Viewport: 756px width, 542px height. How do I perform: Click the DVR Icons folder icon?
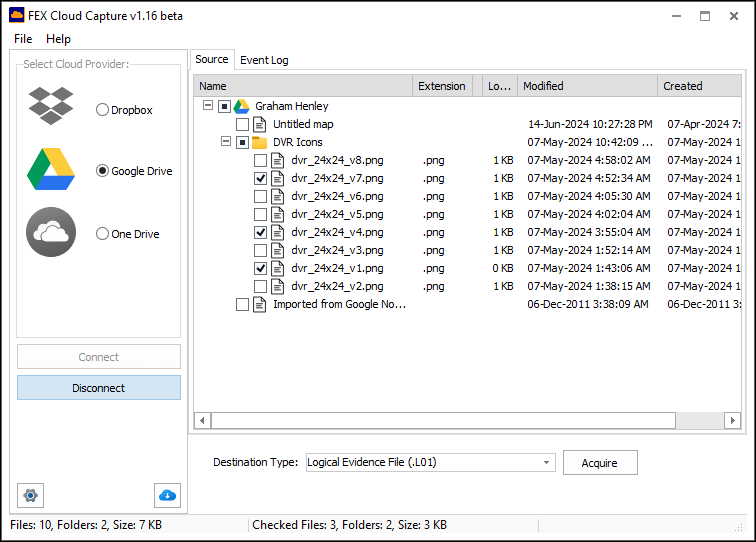click(260, 142)
